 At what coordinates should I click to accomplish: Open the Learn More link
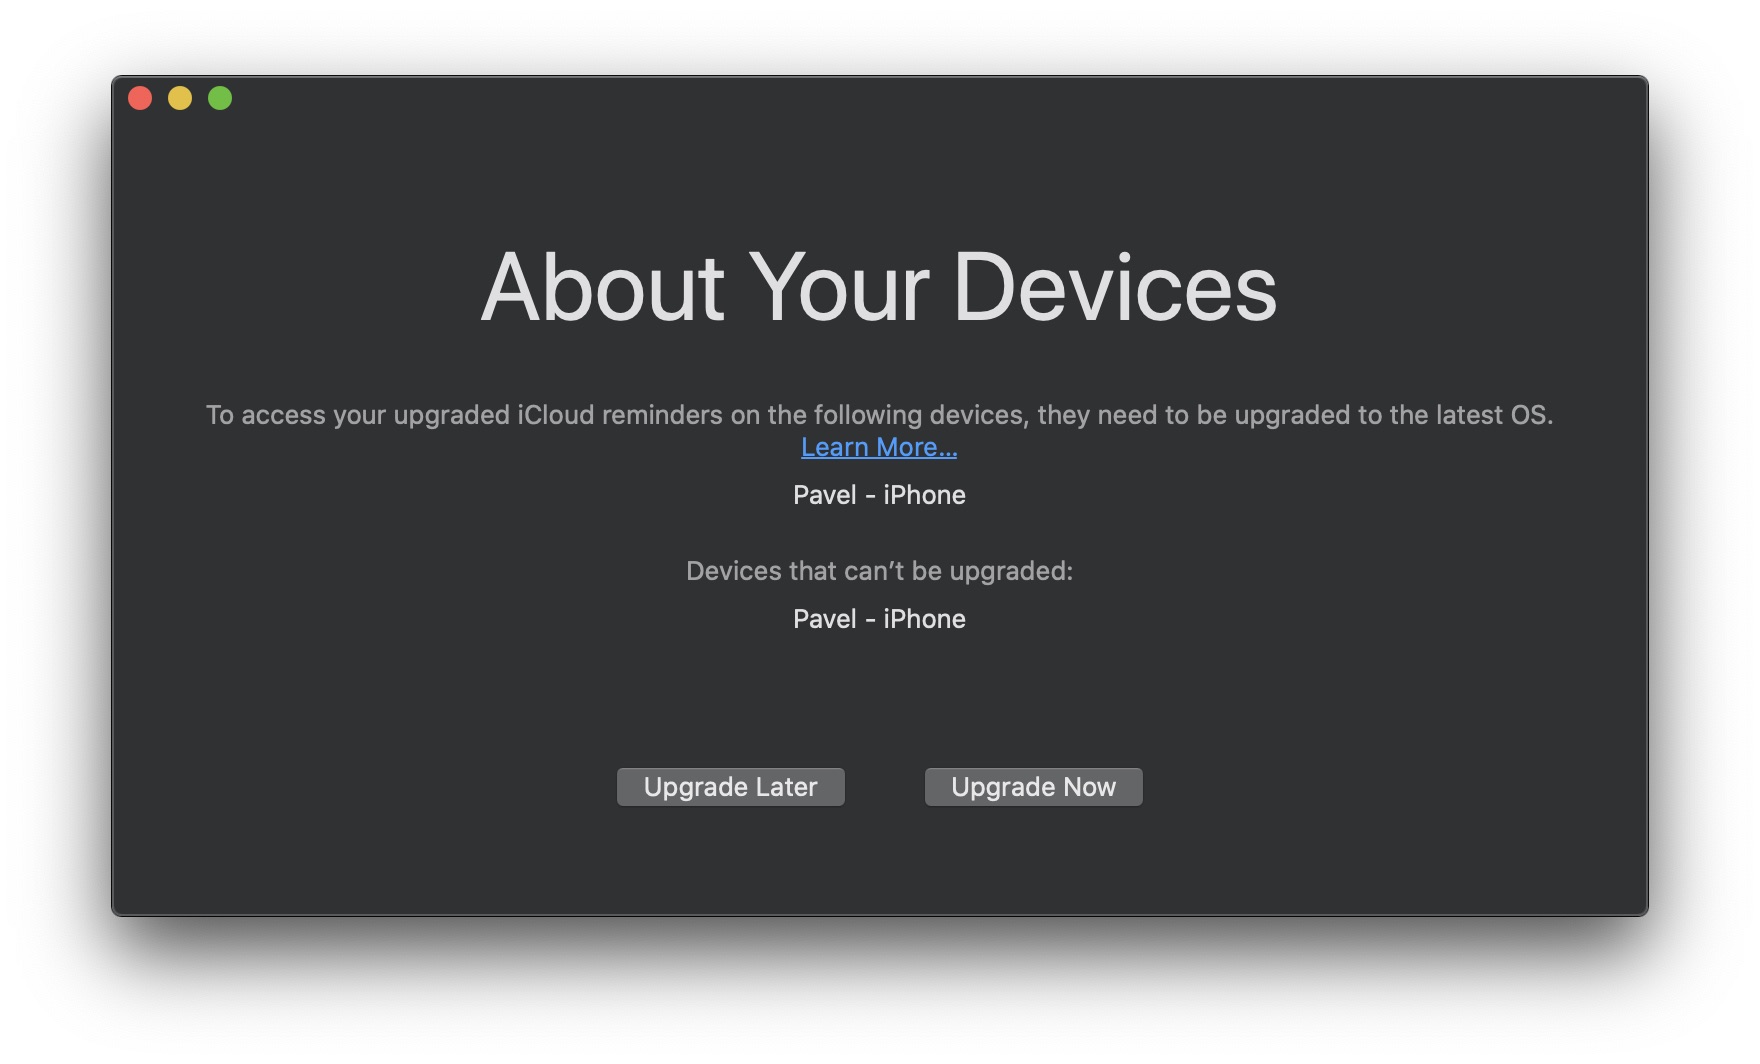coord(879,447)
